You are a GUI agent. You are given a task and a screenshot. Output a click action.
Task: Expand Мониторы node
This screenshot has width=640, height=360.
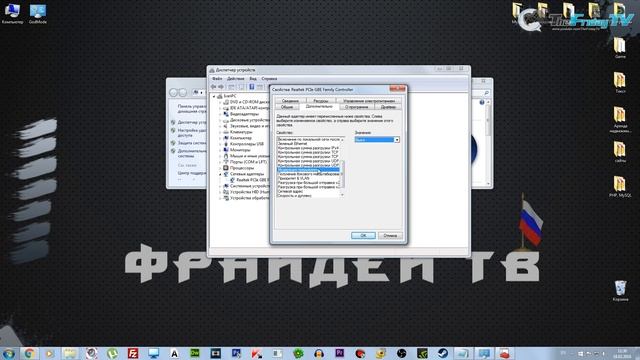click(x=220, y=150)
